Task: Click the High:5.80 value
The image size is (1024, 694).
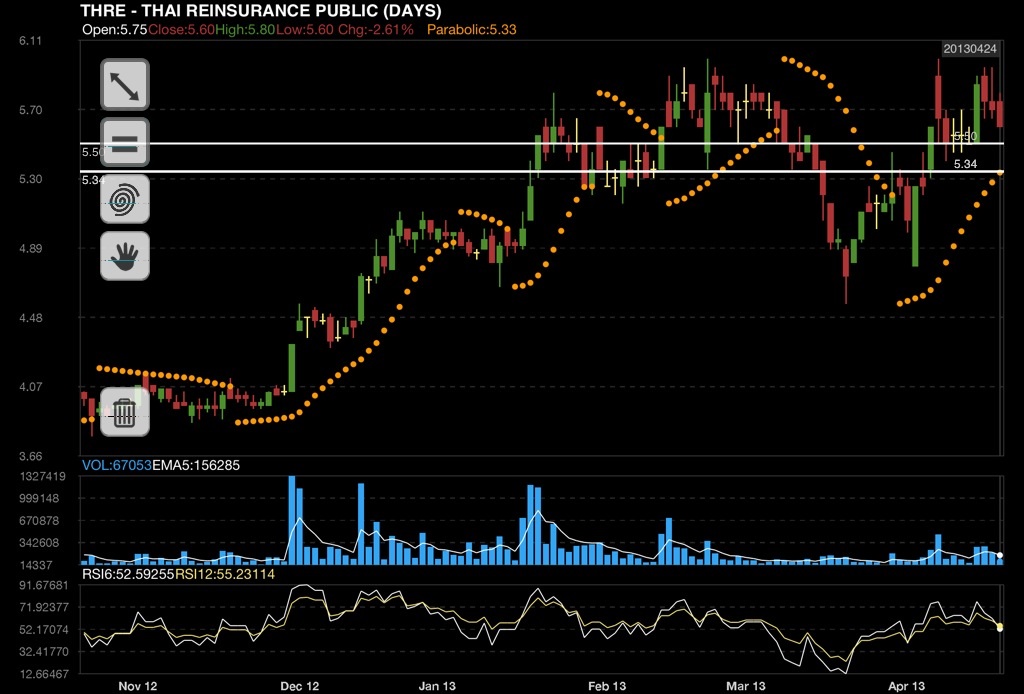Action: 245,29
